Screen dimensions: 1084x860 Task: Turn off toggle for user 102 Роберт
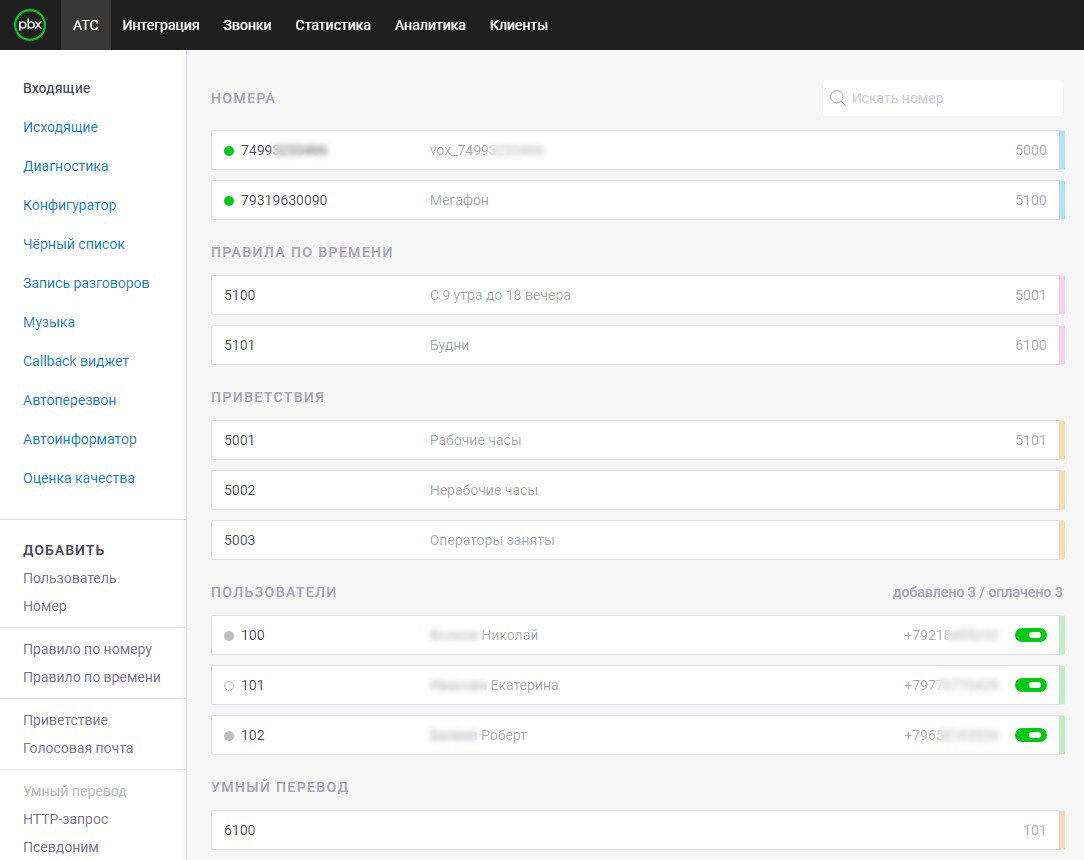click(x=1031, y=735)
